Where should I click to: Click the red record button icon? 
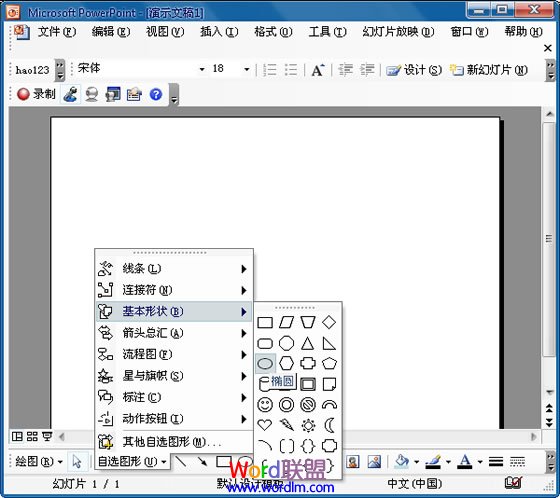tap(23, 94)
